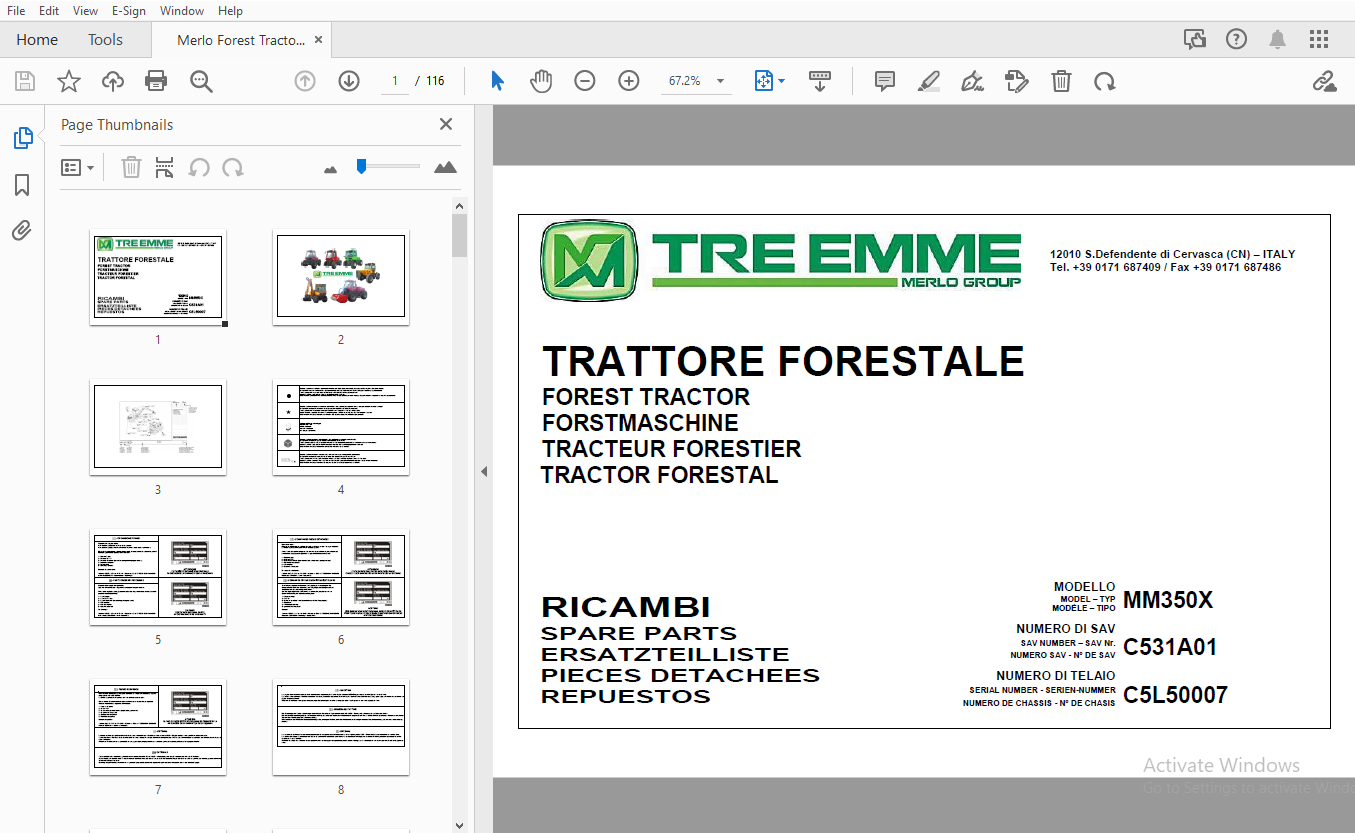Viewport: 1355px width, 833px height.
Task: Open the apps grid menu
Action: [x=1319, y=40]
